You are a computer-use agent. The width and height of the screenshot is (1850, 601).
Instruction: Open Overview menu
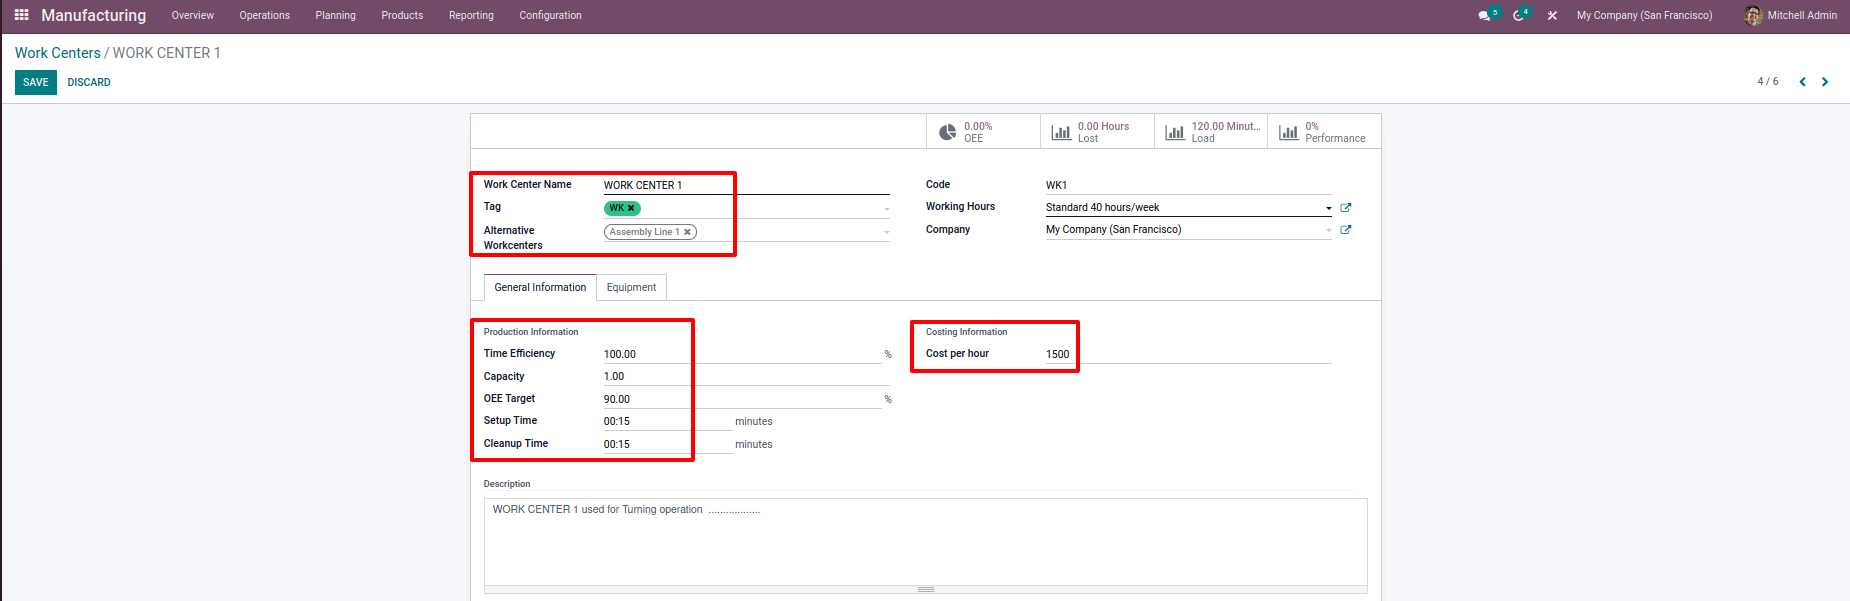193,16
